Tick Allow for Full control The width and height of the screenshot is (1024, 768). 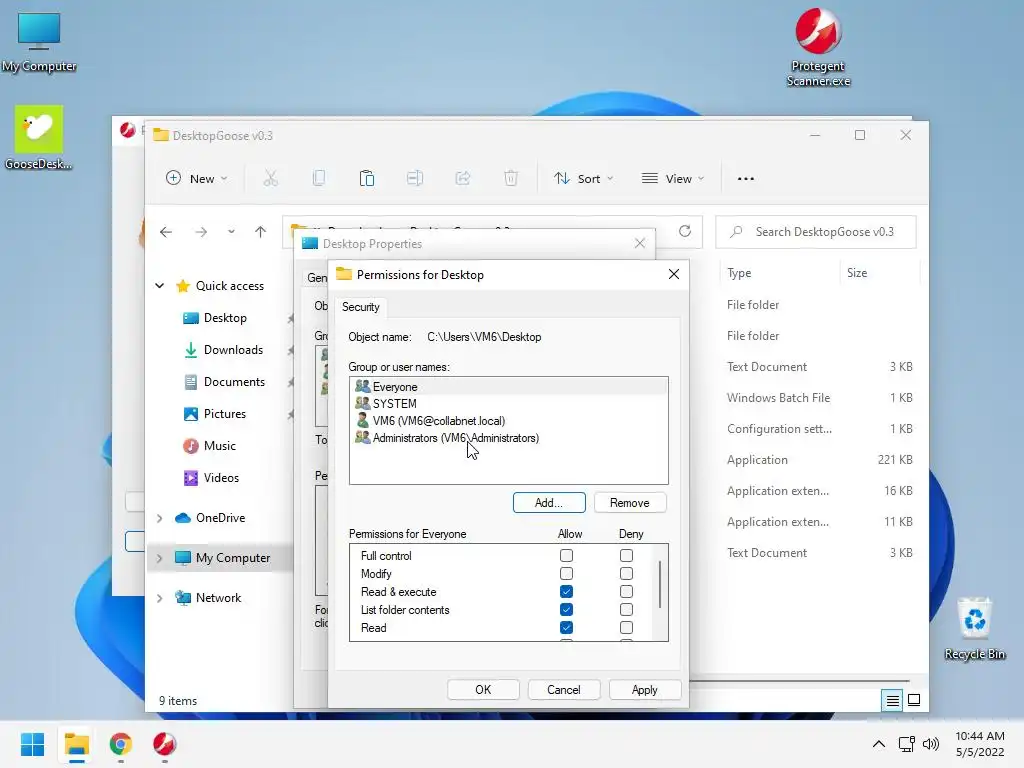(x=566, y=556)
